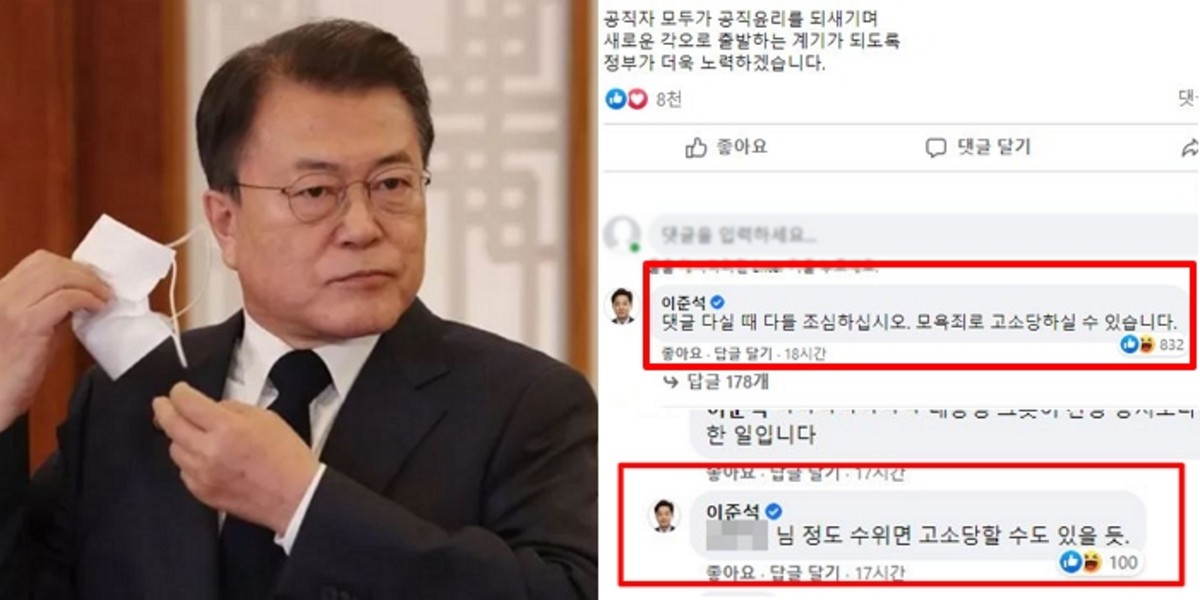Click the 좋아요 button label below the post
The height and width of the screenshot is (600, 1200).
click(x=742, y=148)
